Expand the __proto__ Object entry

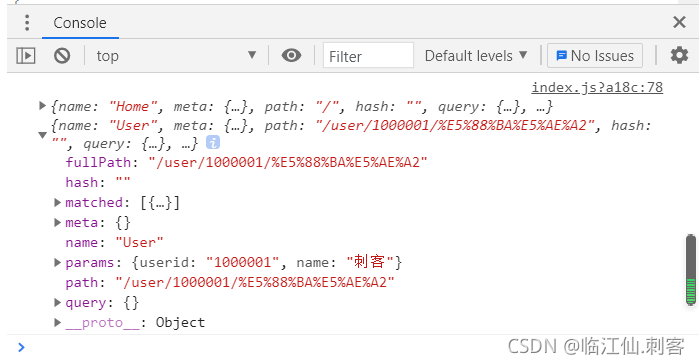point(57,322)
